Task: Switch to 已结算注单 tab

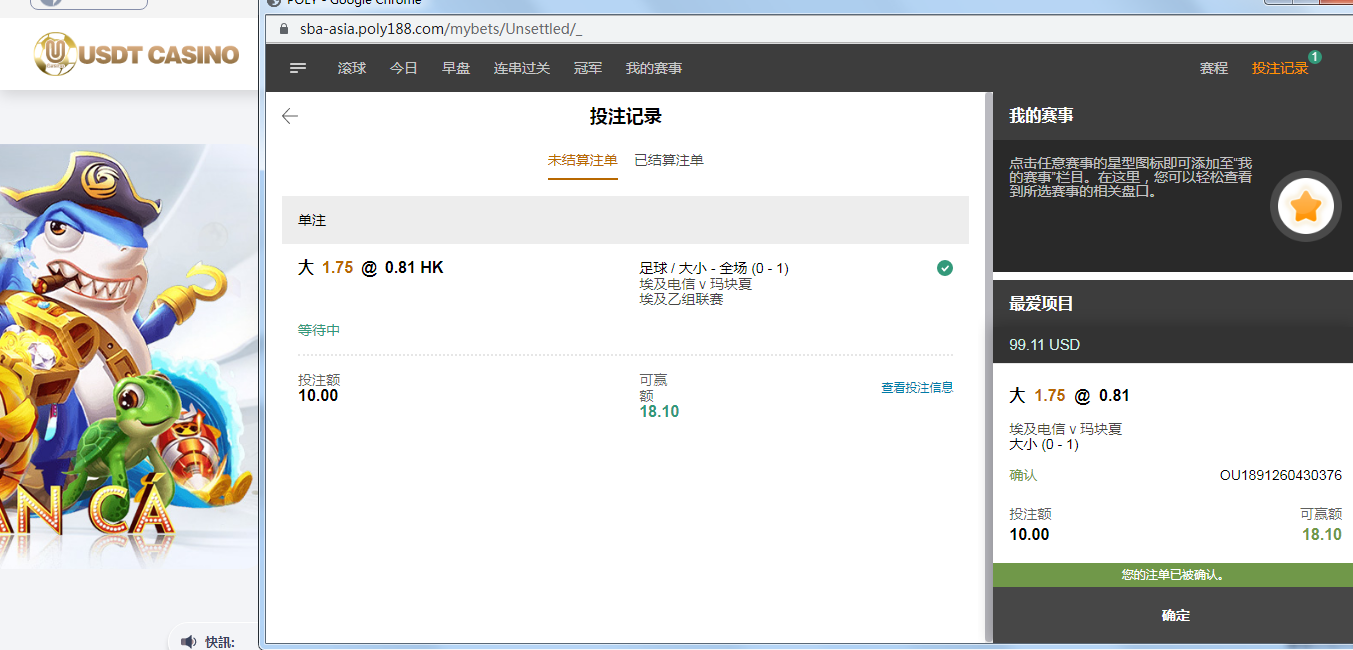Action: pos(669,160)
